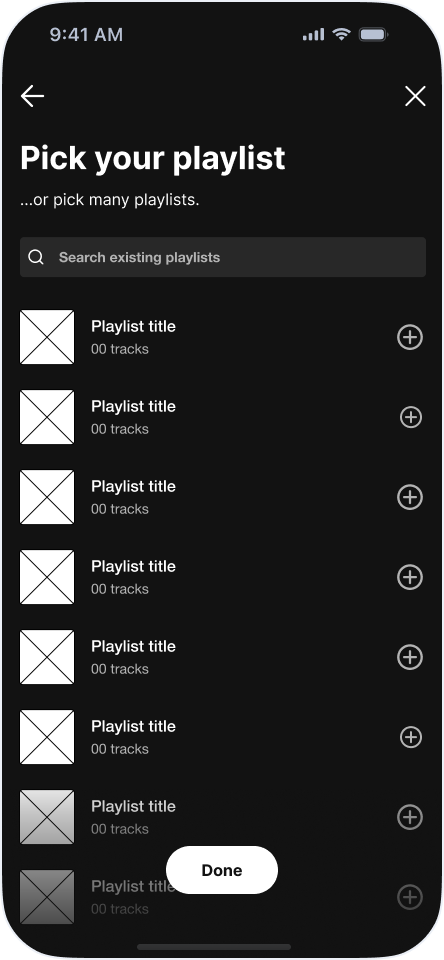This screenshot has height=960, width=444.
Task: Click the search magnifier icon
Action: point(36,257)
